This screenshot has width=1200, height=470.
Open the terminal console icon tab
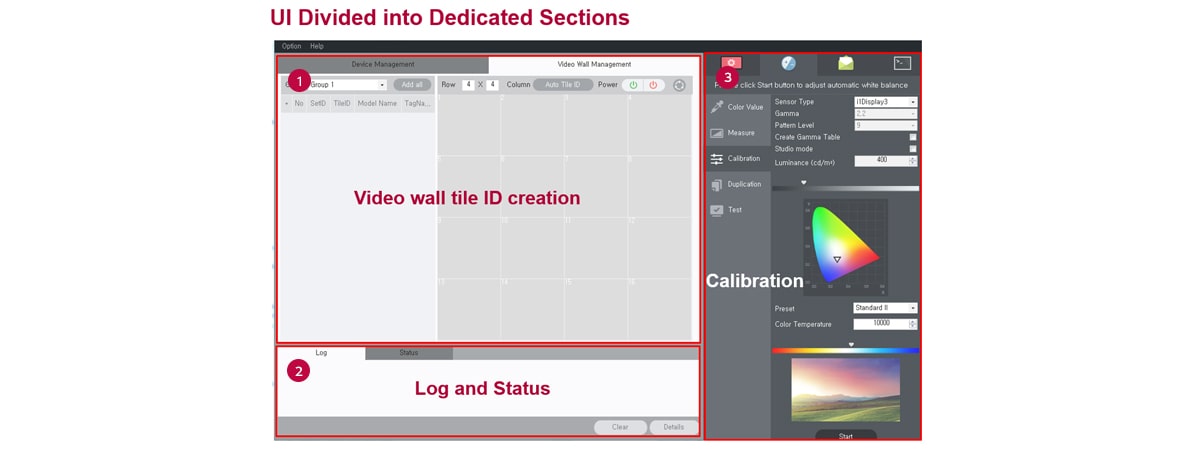click(902, 63)
